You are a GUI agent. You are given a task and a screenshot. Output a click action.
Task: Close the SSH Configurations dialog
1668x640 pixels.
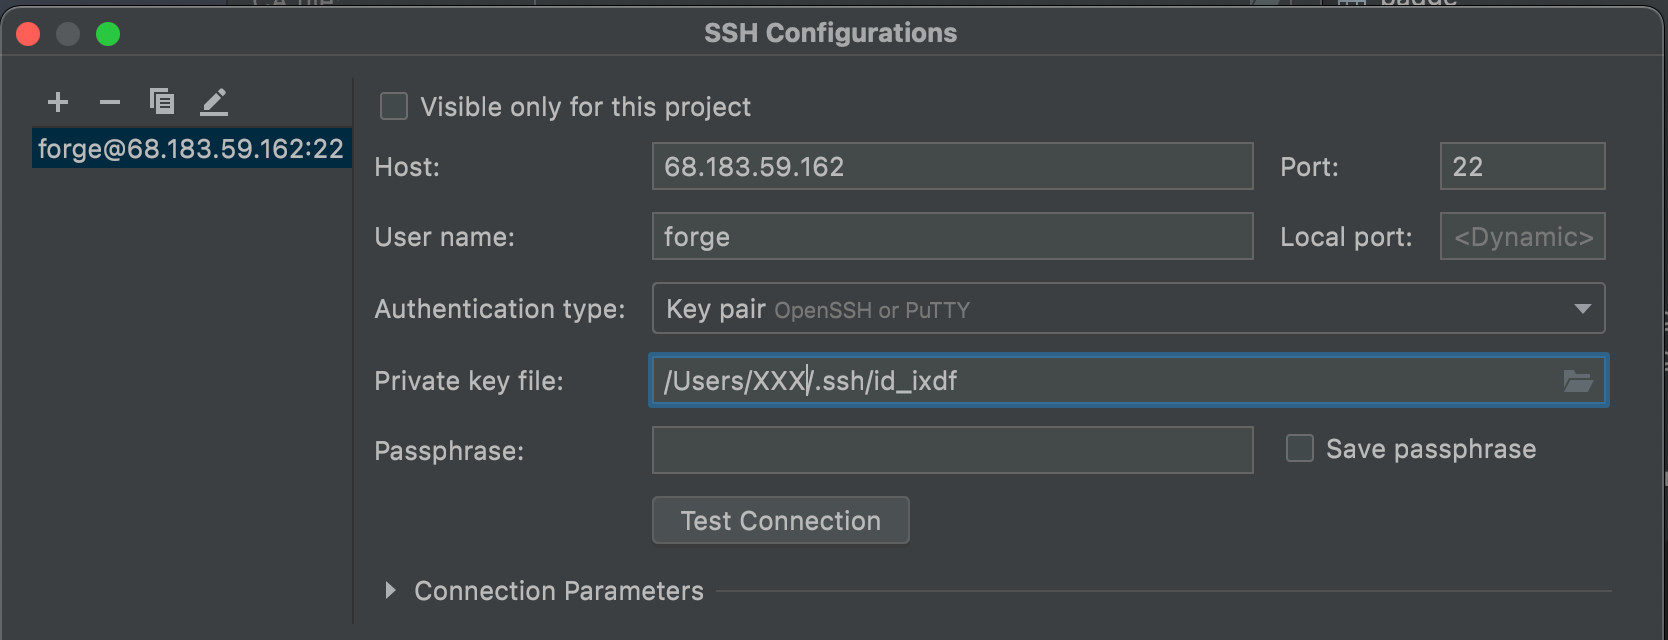coord(28,34)
